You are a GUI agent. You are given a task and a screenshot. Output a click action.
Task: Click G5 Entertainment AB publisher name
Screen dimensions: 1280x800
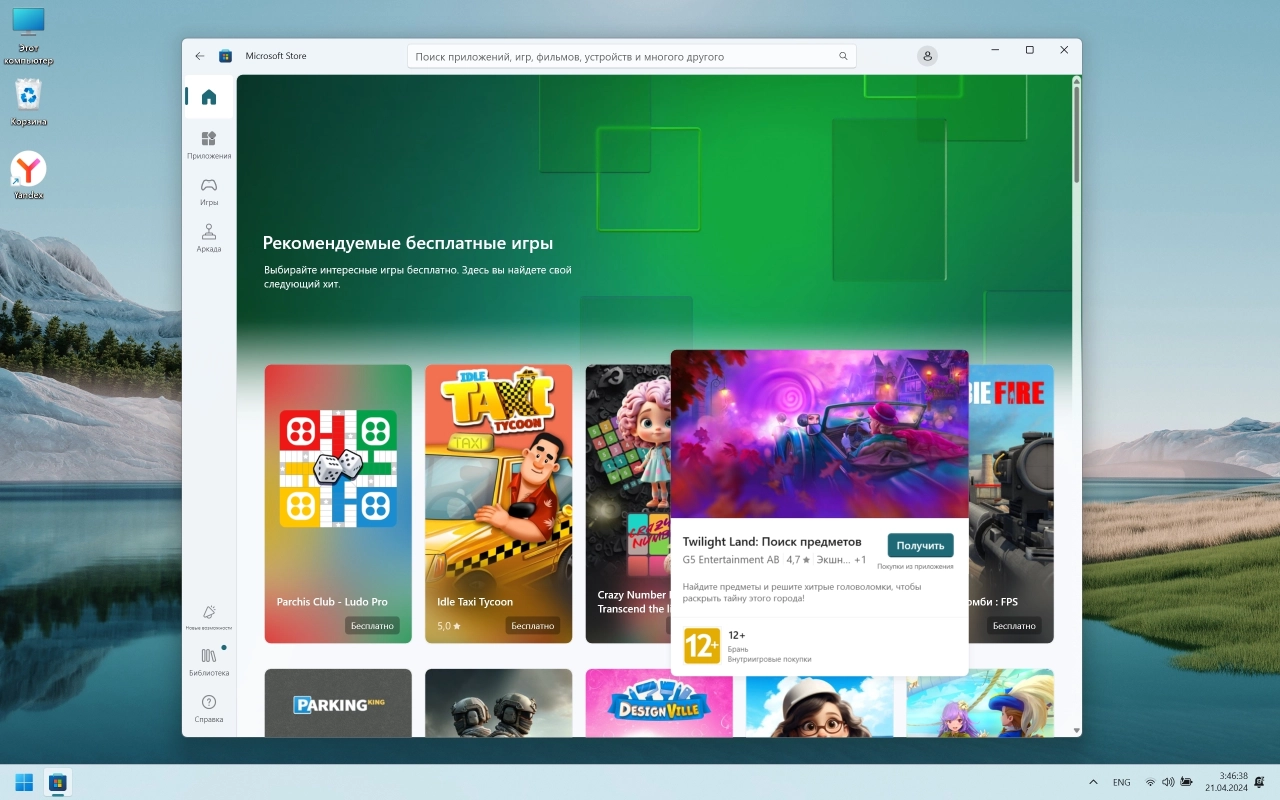coord(731,560)
